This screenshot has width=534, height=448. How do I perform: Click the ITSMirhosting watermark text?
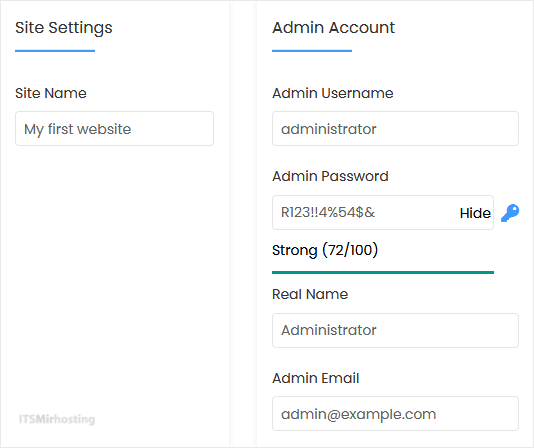coord(57,419)
